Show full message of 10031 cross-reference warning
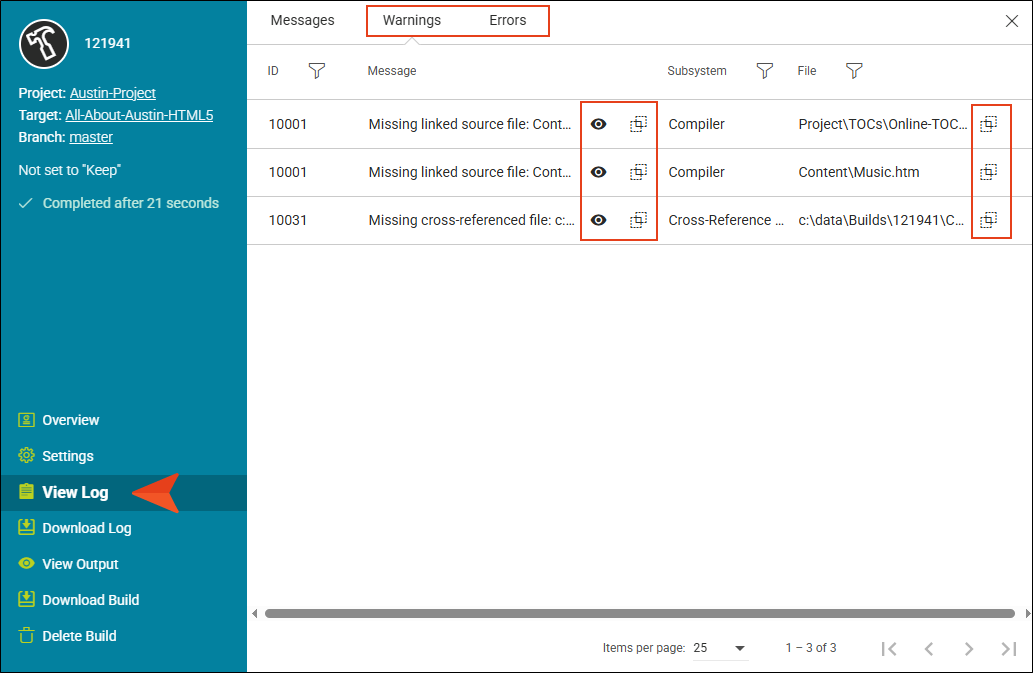The height and width of the screenshot is (673, 1033). (599, 220)
